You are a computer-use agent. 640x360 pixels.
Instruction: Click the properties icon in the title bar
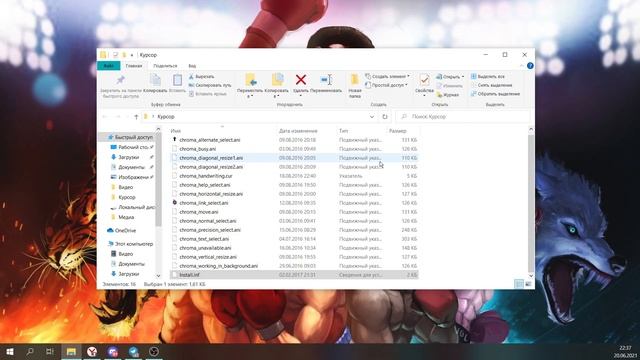click(x=116, y=55)
